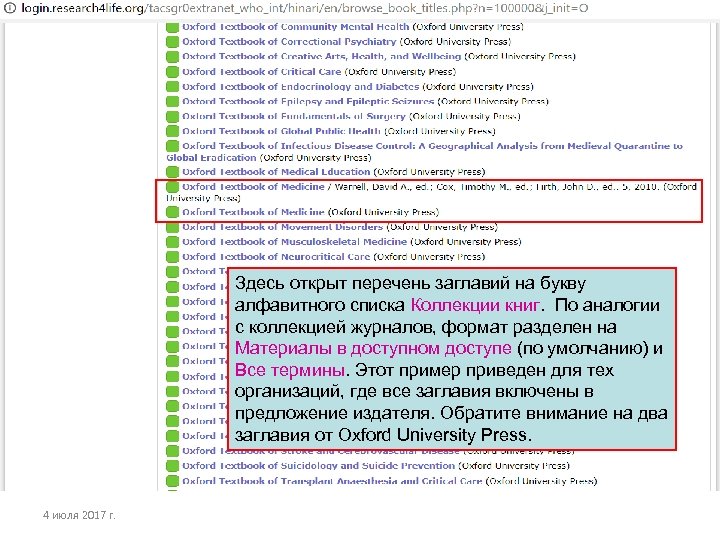Click the login.research4life.org URL in address bar
720x540 pixels.
[x=304, y=8]
